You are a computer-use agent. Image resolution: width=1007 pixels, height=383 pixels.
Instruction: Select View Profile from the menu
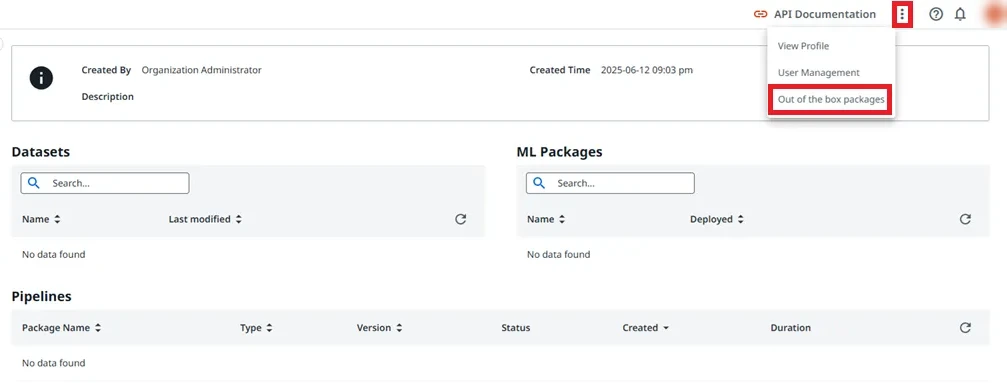803,46
